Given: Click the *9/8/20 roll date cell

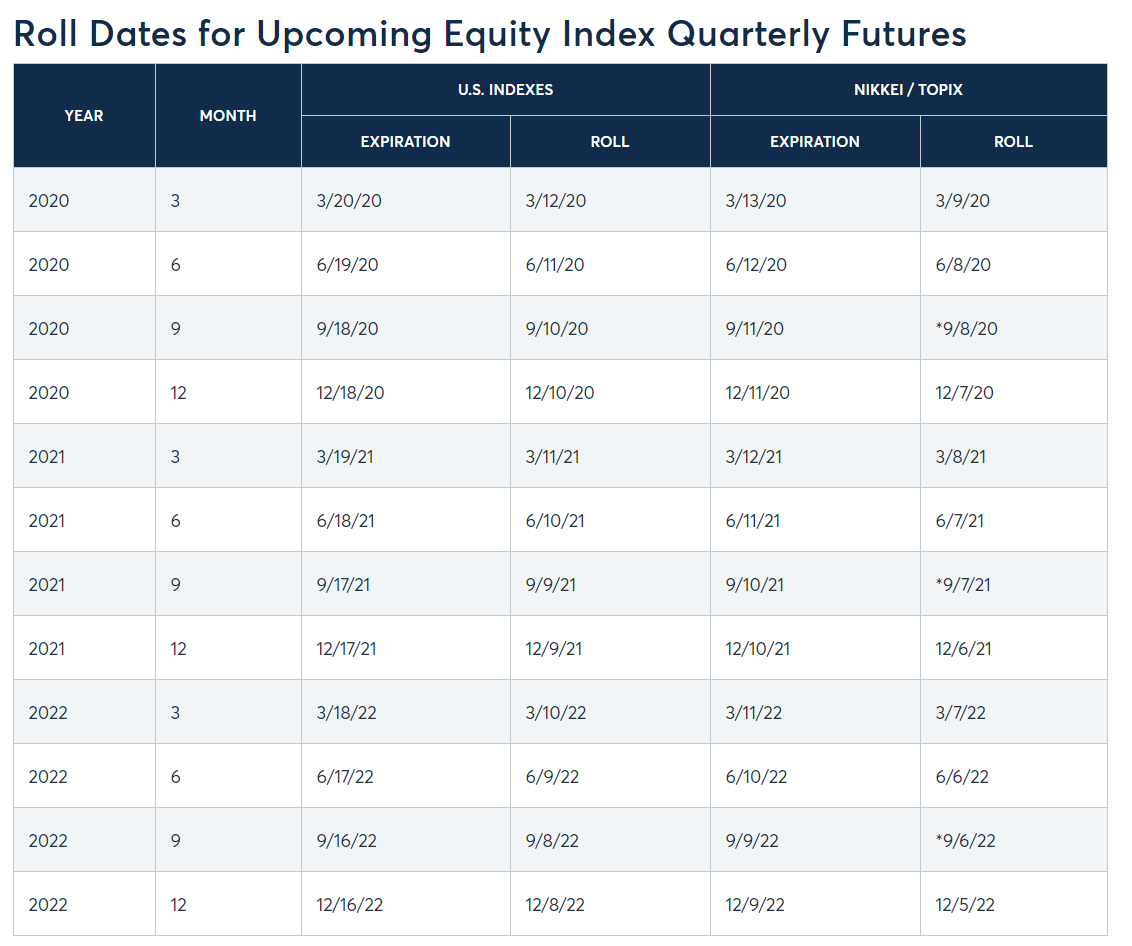Looking at the screenshot, I should (x=966, y=329).
